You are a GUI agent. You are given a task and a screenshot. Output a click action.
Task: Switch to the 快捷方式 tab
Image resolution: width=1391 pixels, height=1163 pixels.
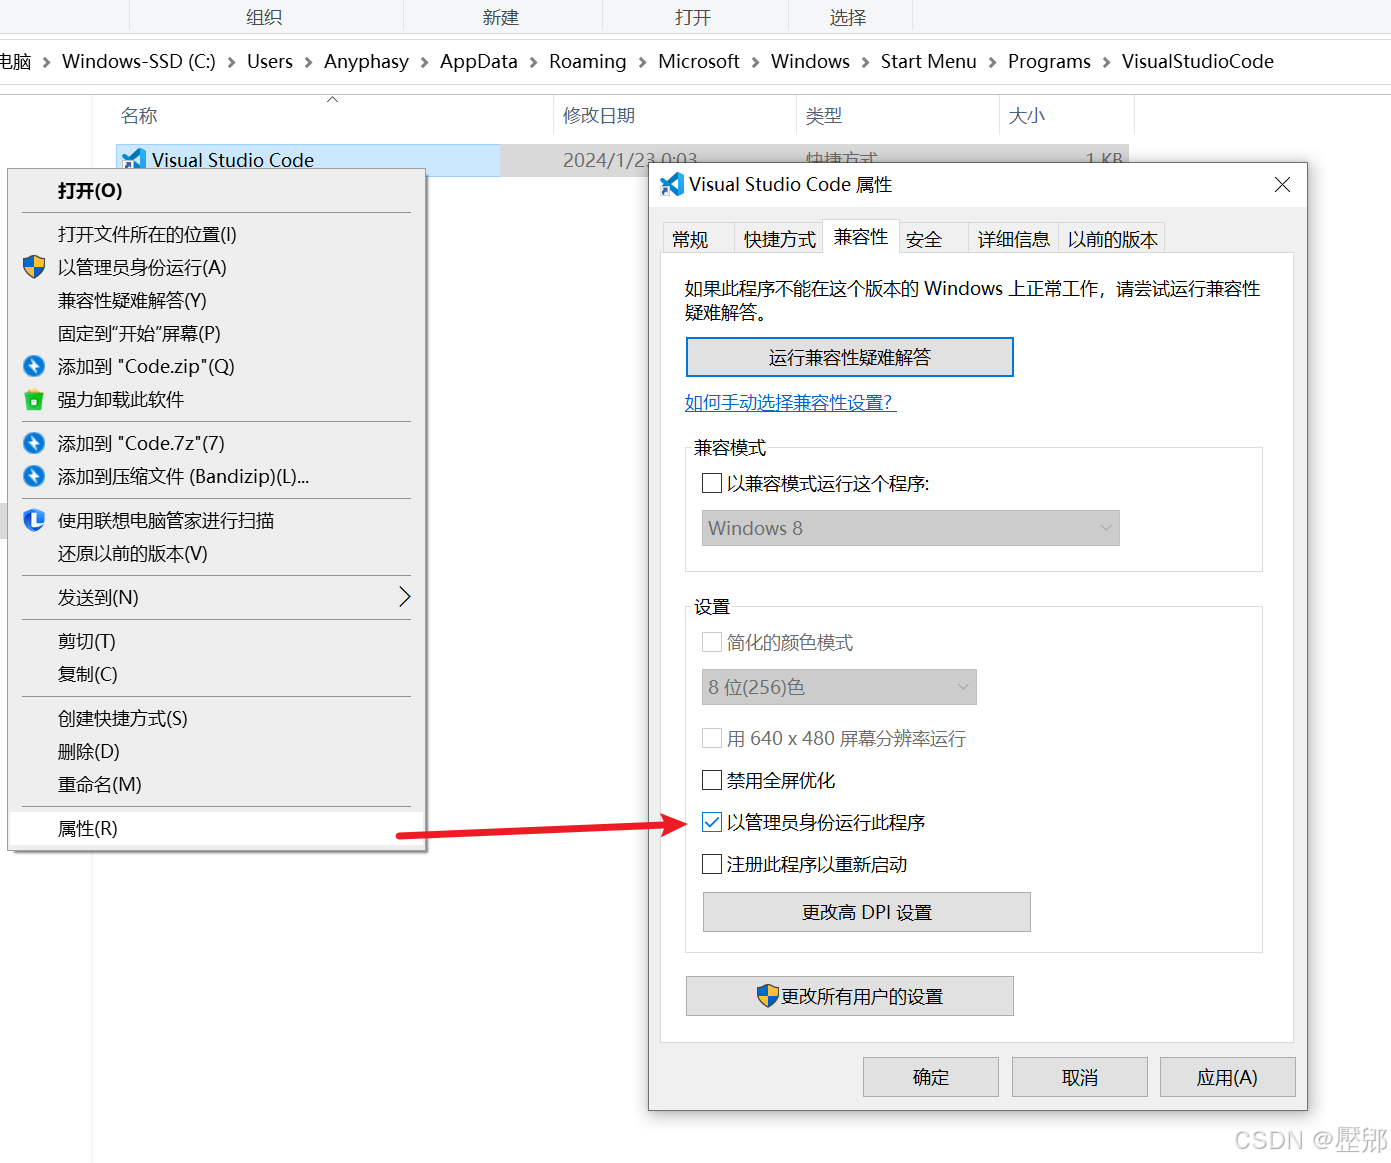(780, 239)
